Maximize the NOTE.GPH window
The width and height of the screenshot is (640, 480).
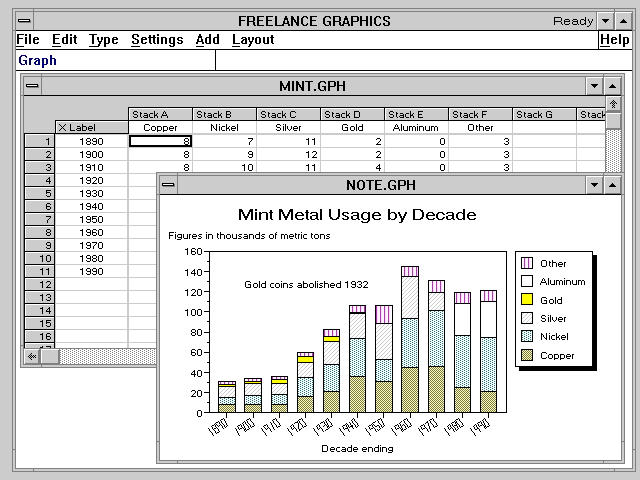(x=612, y=185)
